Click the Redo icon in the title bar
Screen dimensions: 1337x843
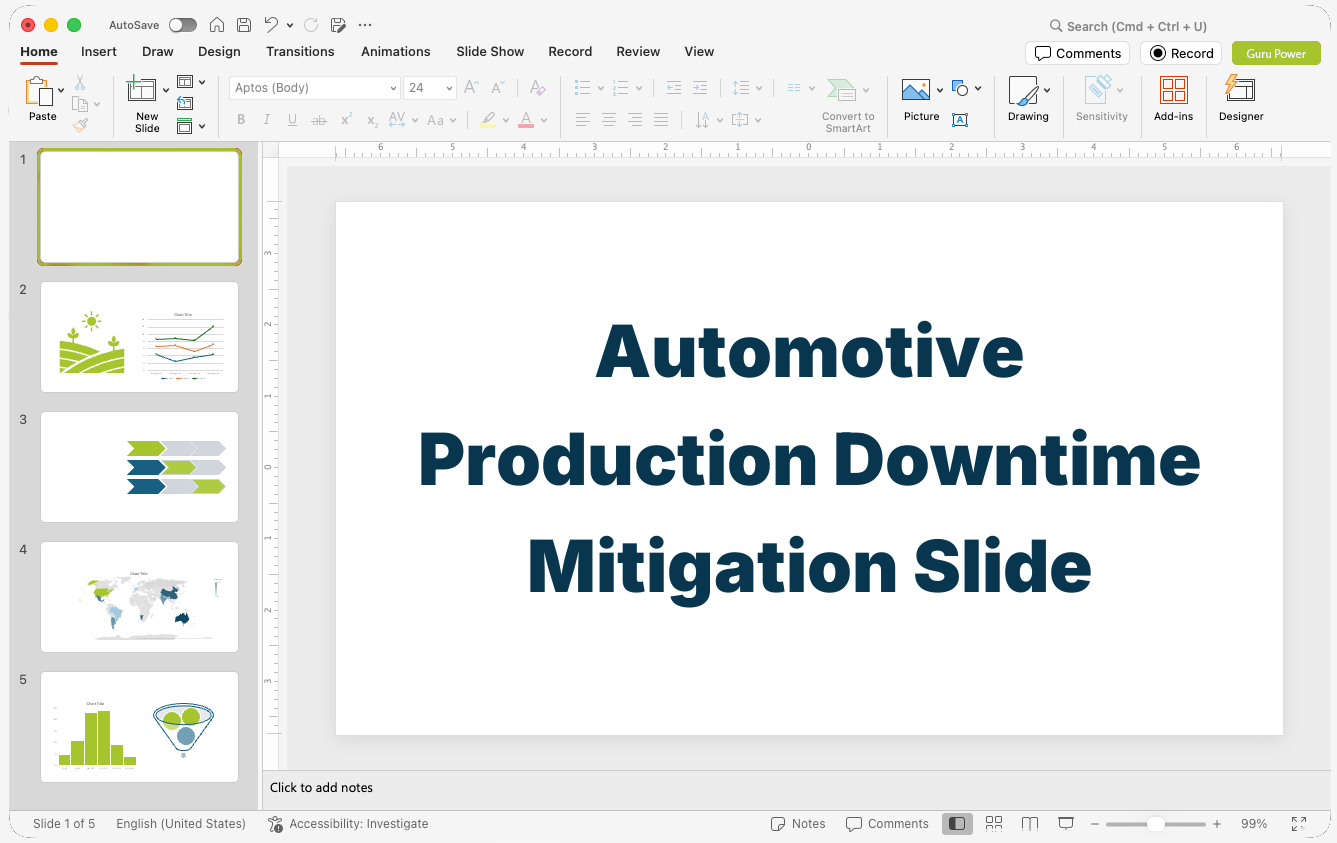pos(311,25)
